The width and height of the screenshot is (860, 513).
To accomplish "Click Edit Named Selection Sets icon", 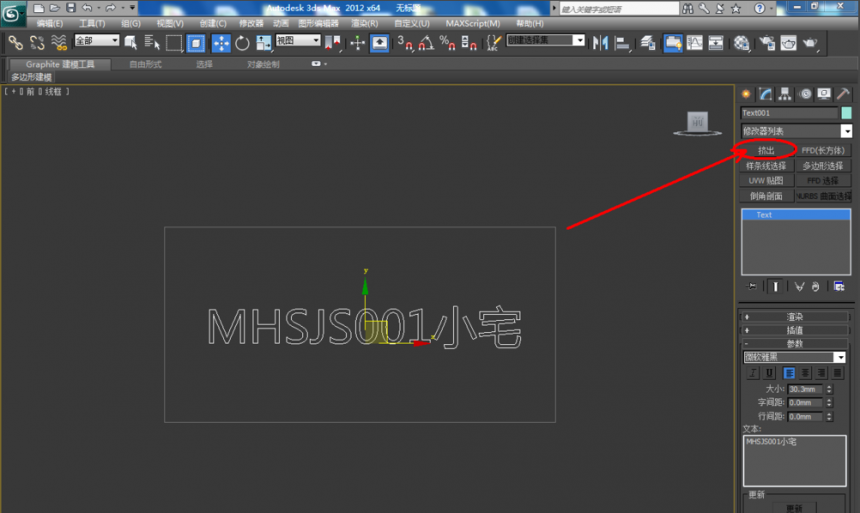I will (x=494, y=43).
